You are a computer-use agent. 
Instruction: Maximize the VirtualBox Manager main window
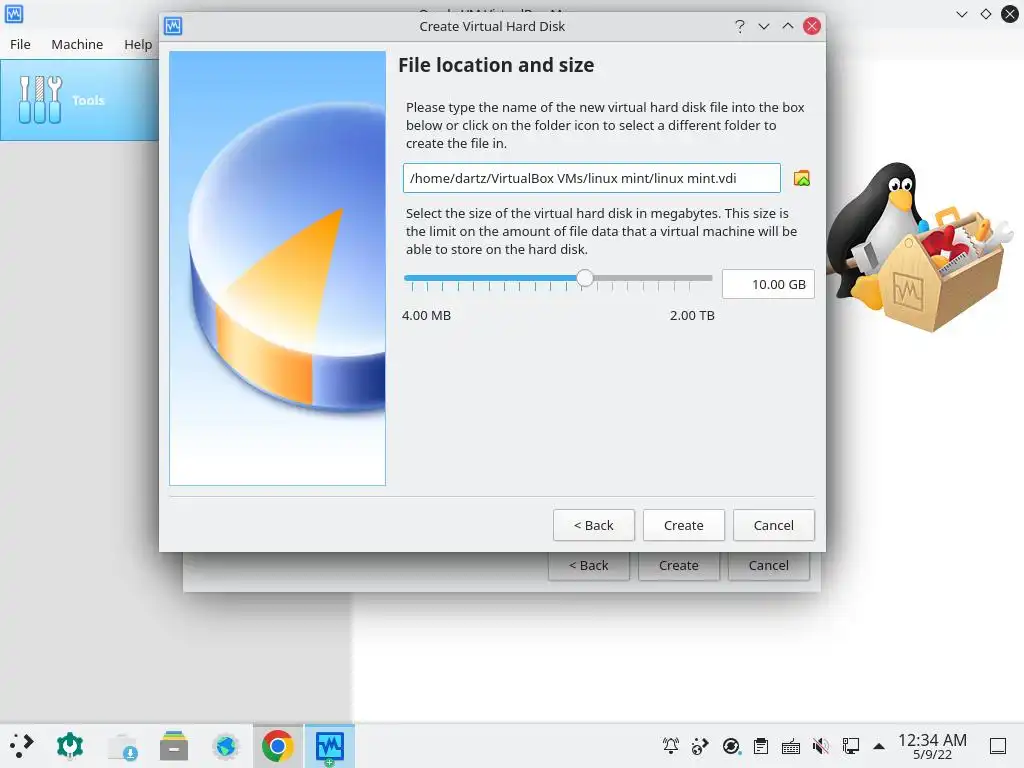coord(985,14)
